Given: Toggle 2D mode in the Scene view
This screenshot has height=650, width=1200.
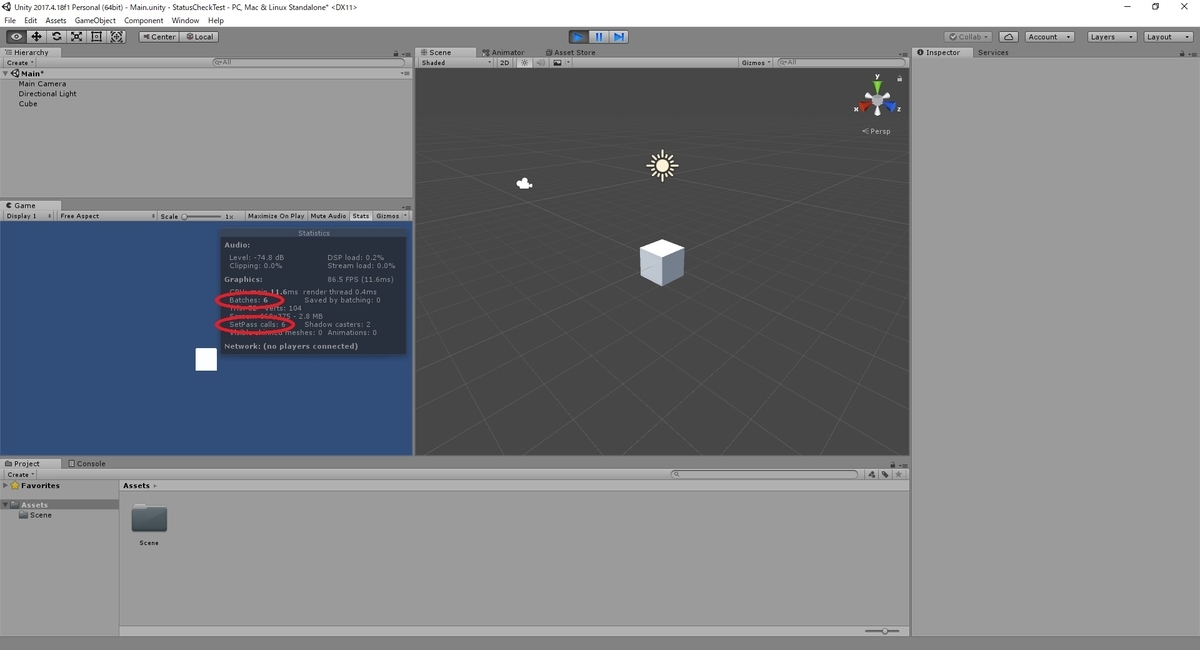Looking at the screenshot, I should pyautogui.click(x=504, y=62).
